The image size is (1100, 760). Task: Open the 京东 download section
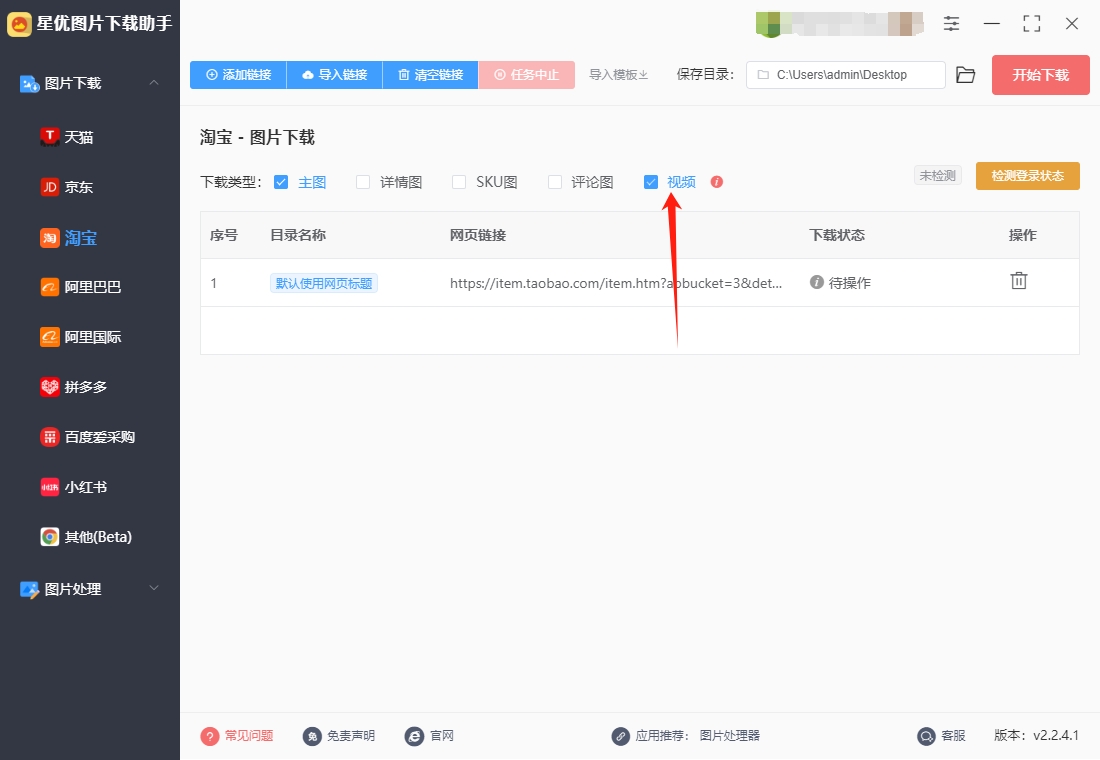[x=67, y=187]
